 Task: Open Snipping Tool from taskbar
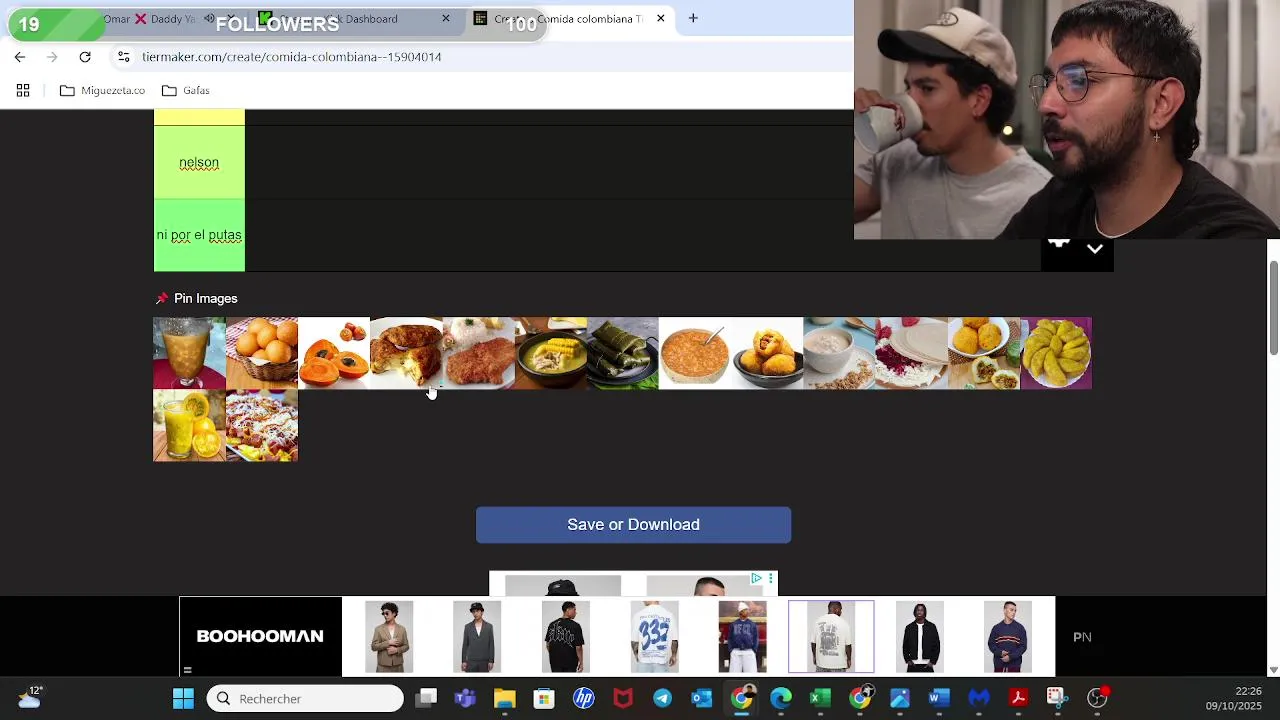click(1057, 698)
